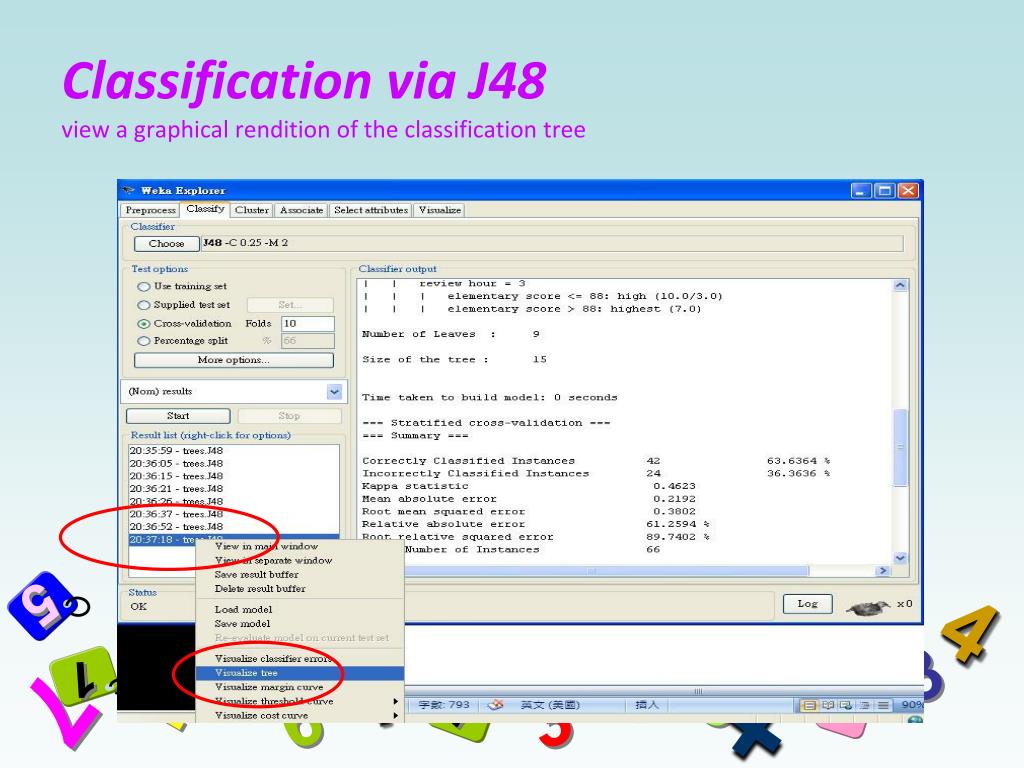
Task: Select result entry 20:36:05 - trees.J48
Action: 234,464
